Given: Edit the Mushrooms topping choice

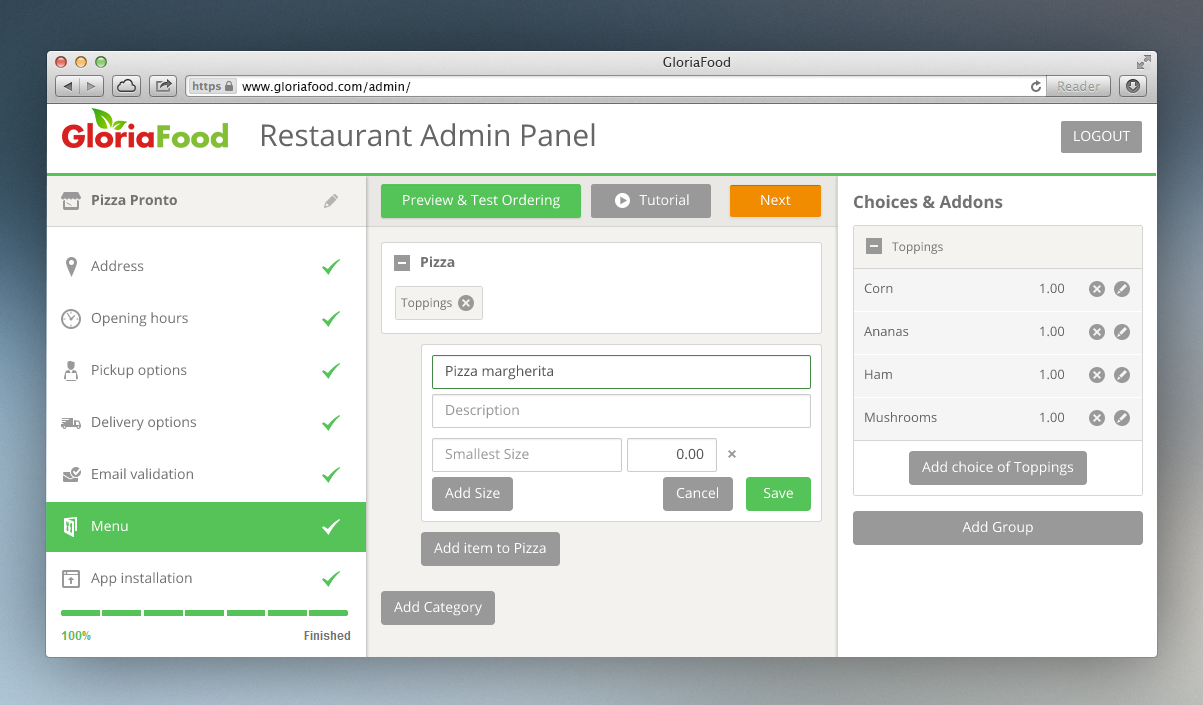Looking at the screenshot, I should [1122, 418].
